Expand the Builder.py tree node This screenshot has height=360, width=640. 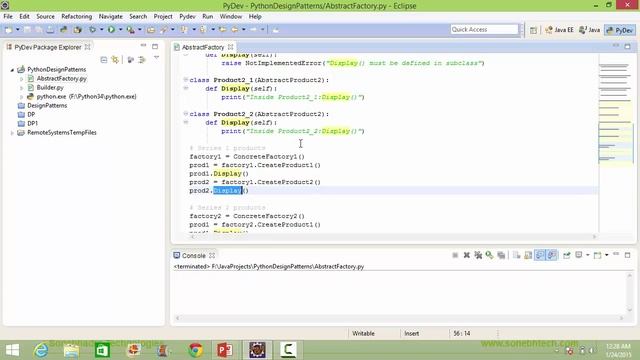[x=21, y=88]
